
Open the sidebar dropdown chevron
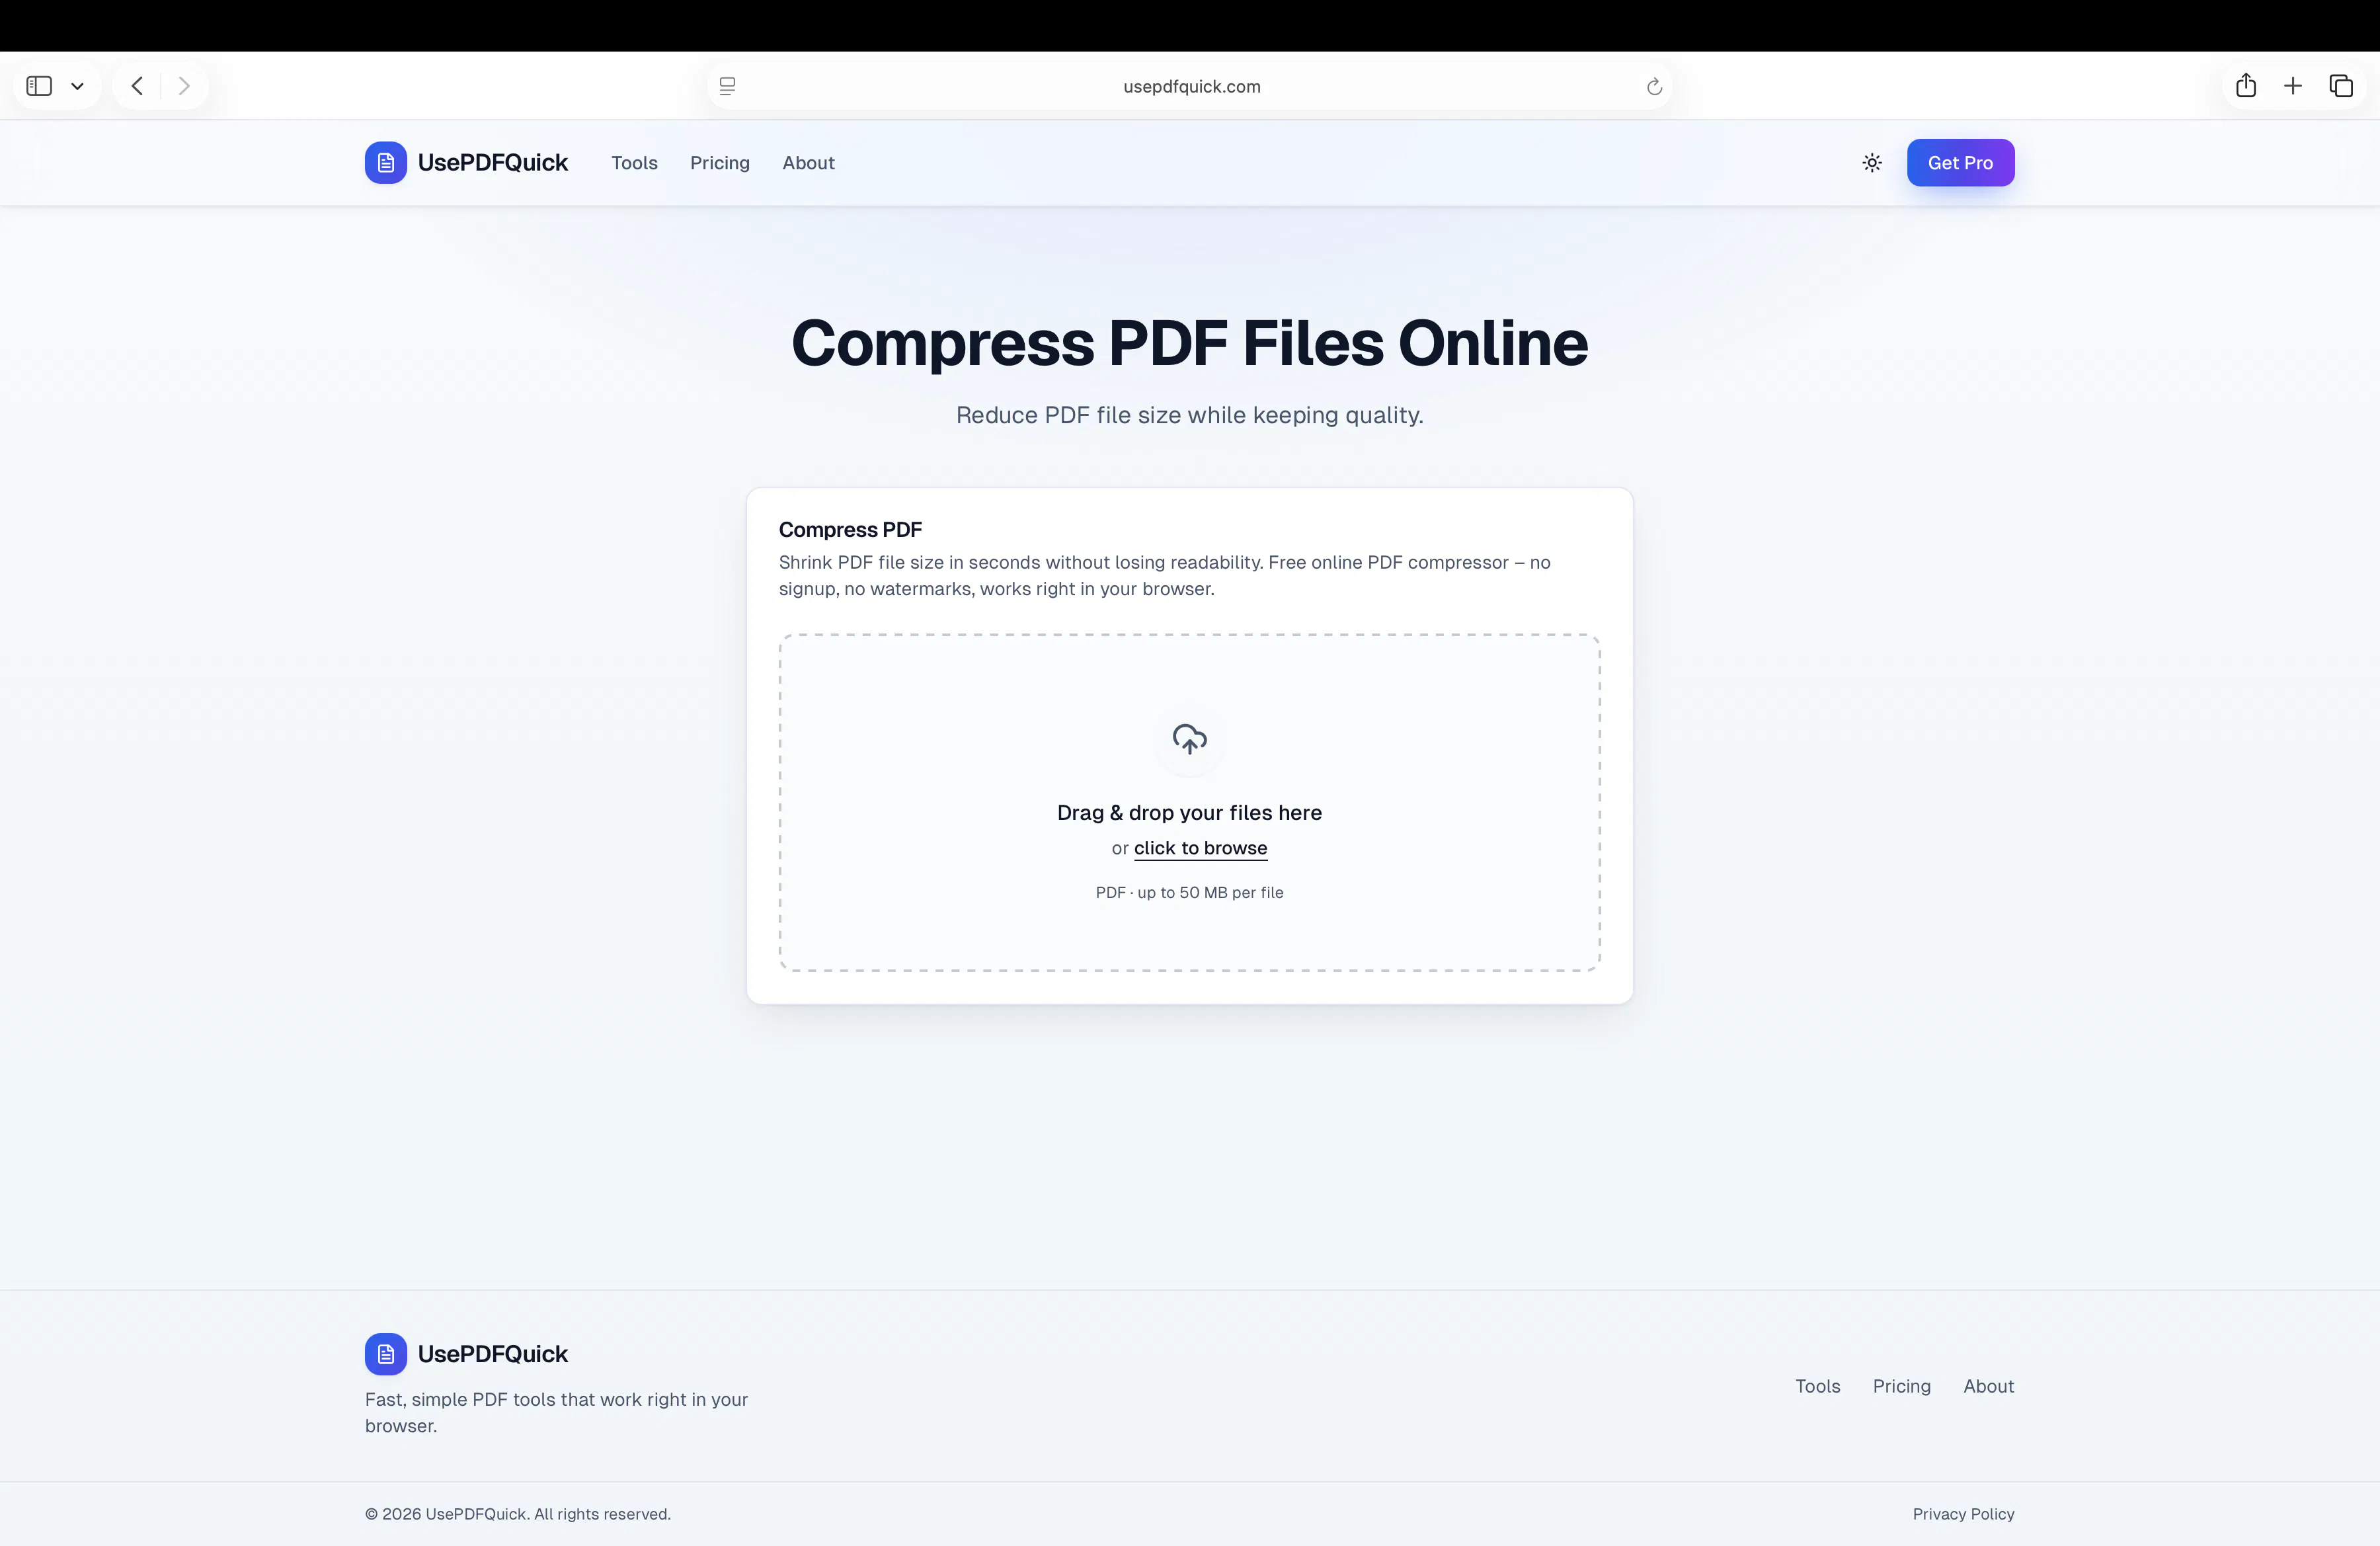[77, 86]
